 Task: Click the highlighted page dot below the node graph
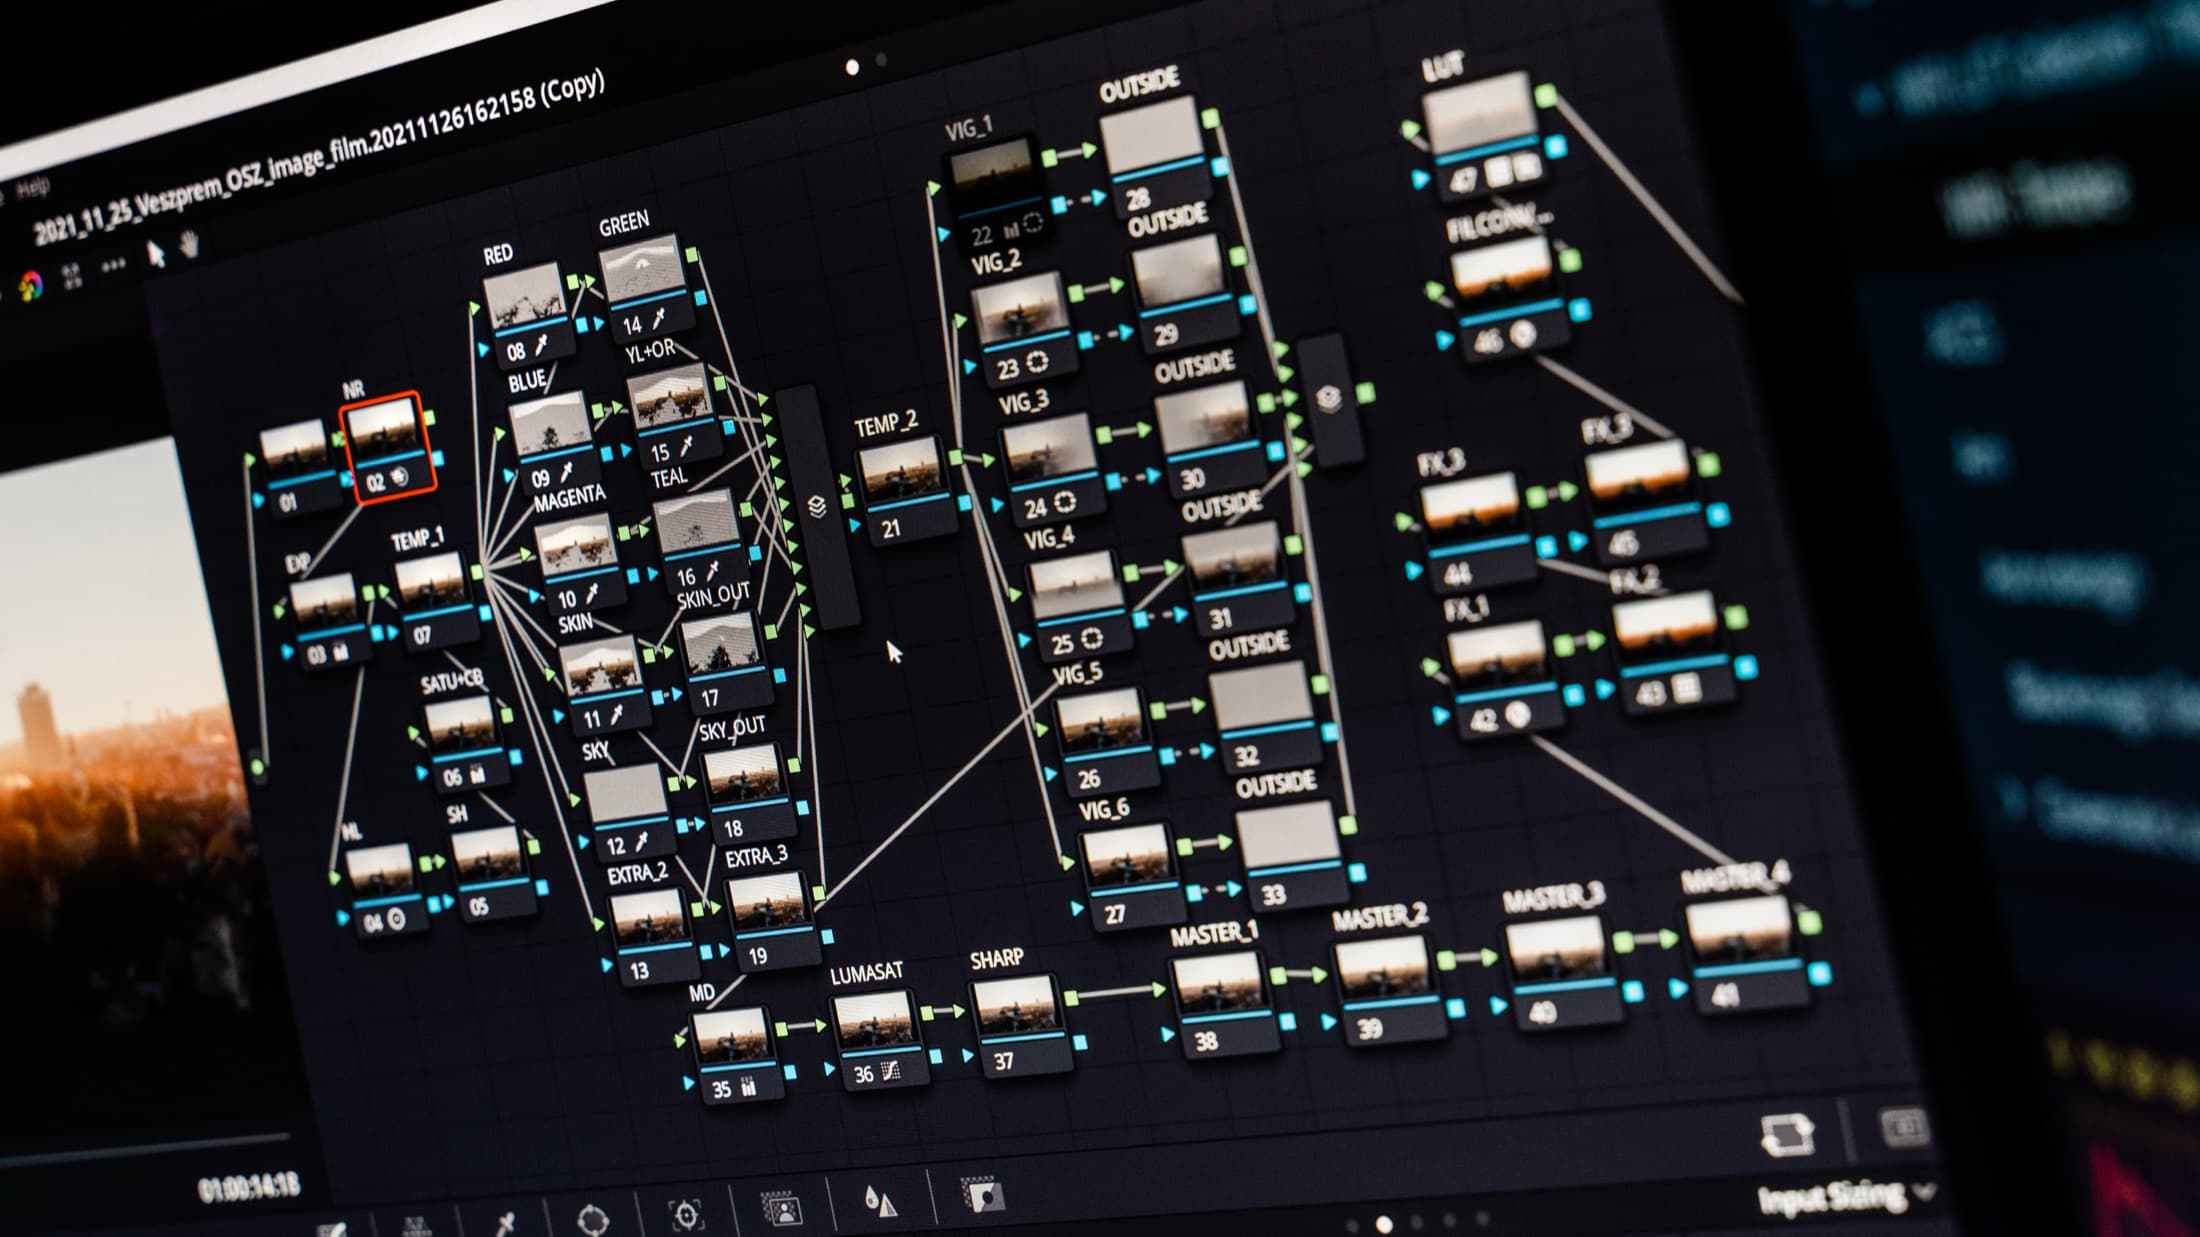click(1384, 1224)
